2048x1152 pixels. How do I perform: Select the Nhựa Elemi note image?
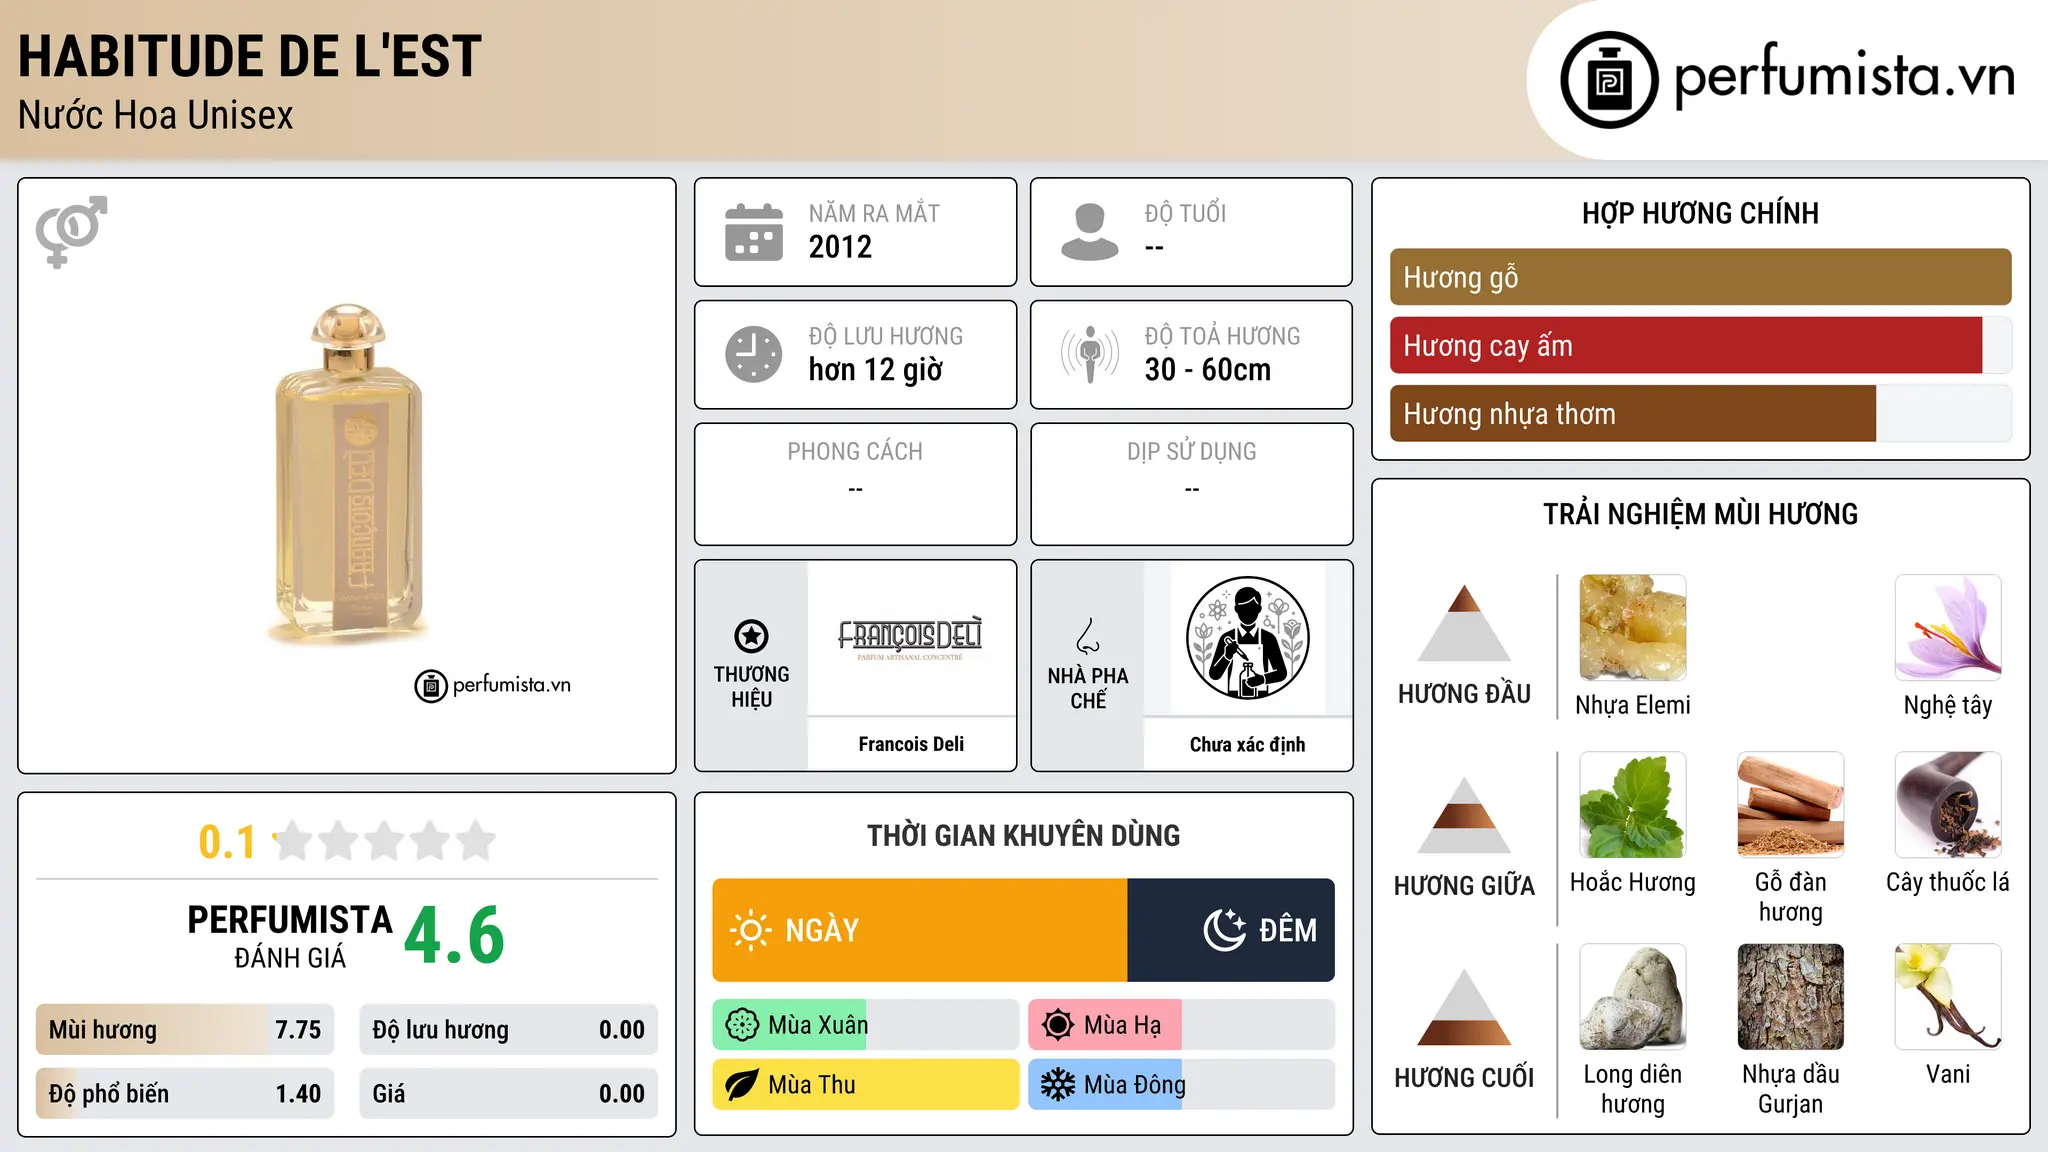pos(1632,628)
